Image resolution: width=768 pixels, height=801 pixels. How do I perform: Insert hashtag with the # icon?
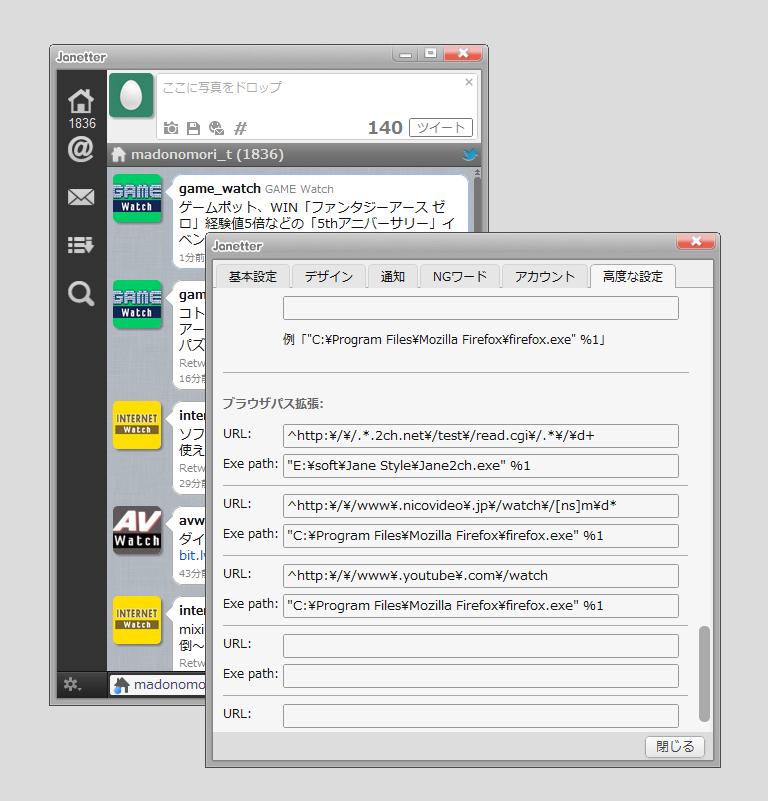coord(240,128)
